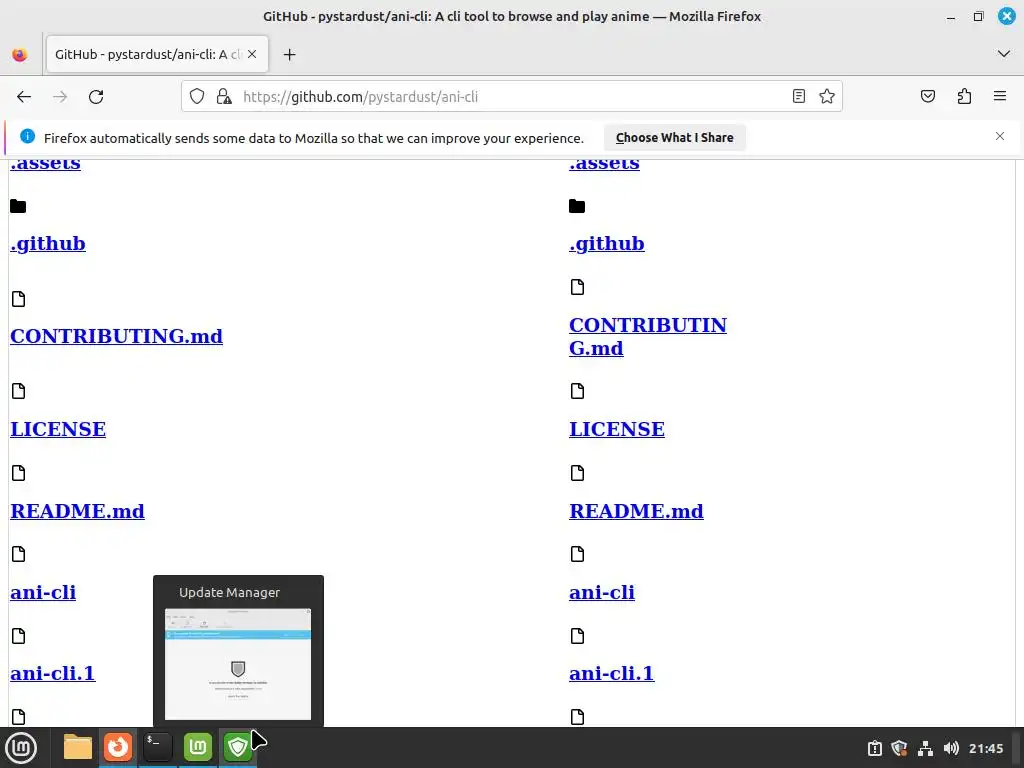Open the .github link in the left column

[x=48, y=244]
